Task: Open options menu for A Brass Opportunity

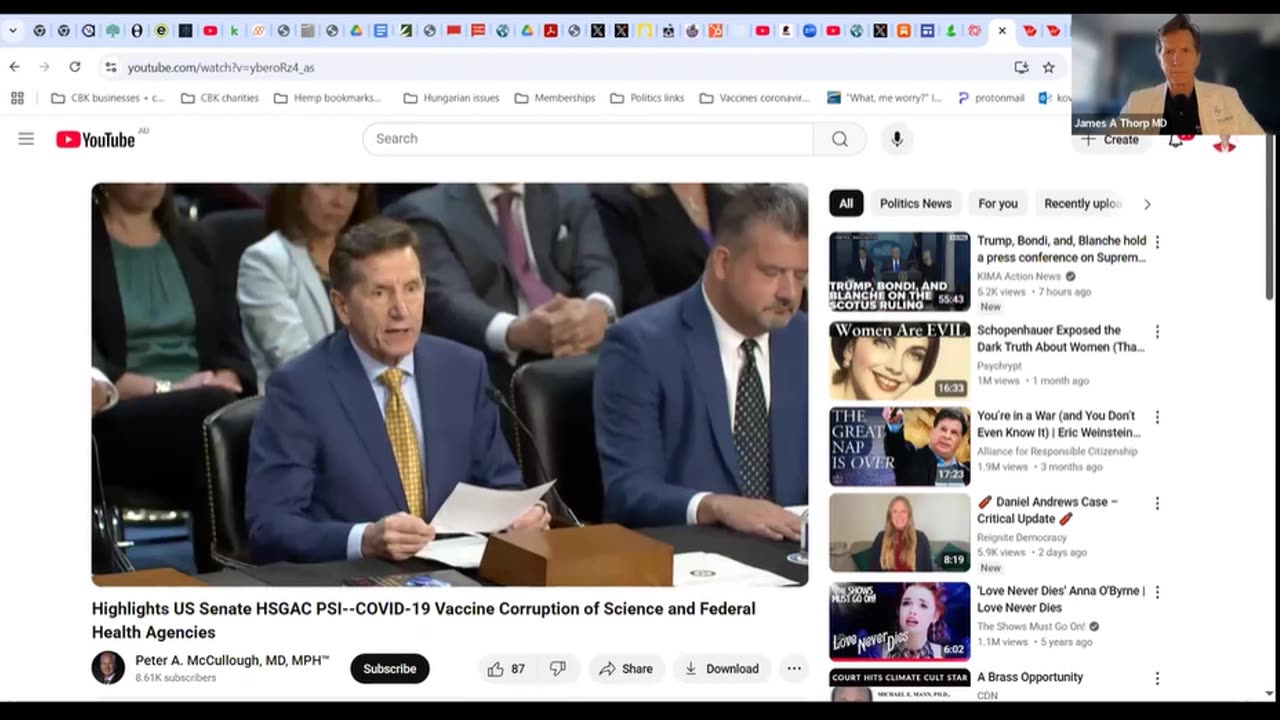Action: [x=1157, y=678]
